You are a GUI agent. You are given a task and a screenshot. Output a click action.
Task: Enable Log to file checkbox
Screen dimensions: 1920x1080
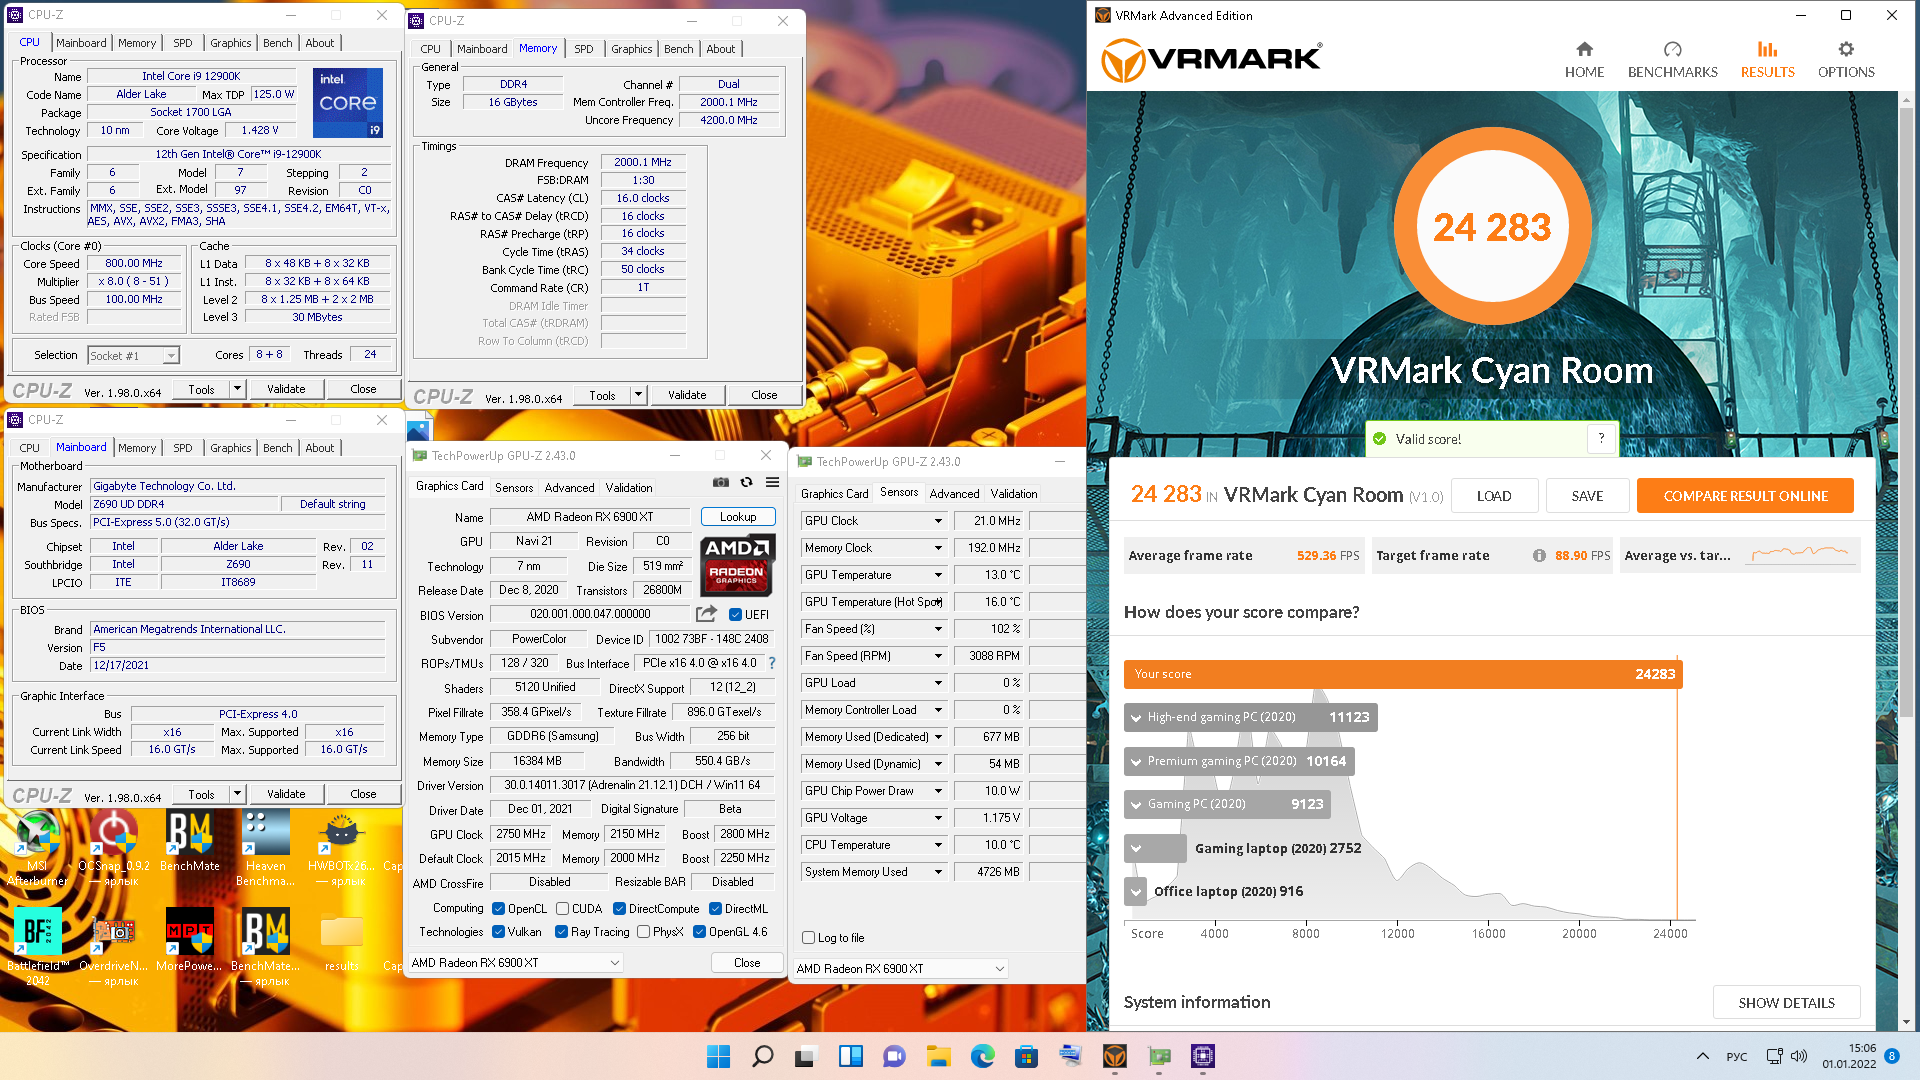pyautogui.click(x=808, y=938)
